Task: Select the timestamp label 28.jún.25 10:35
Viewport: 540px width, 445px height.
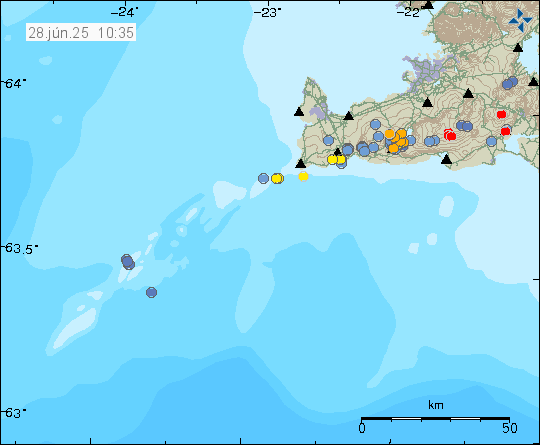Action: (x=81, y=32)
